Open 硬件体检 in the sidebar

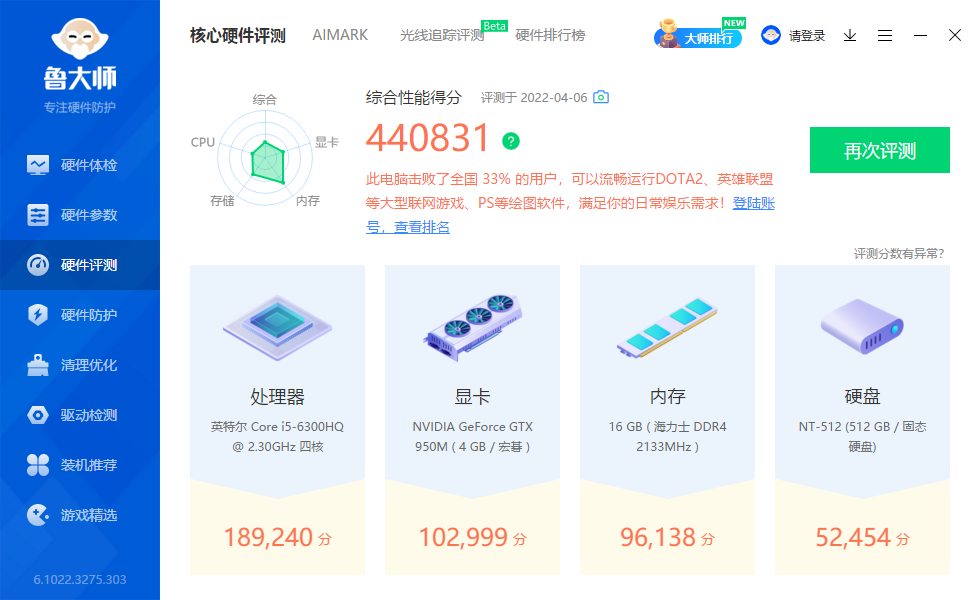(80, 165)
